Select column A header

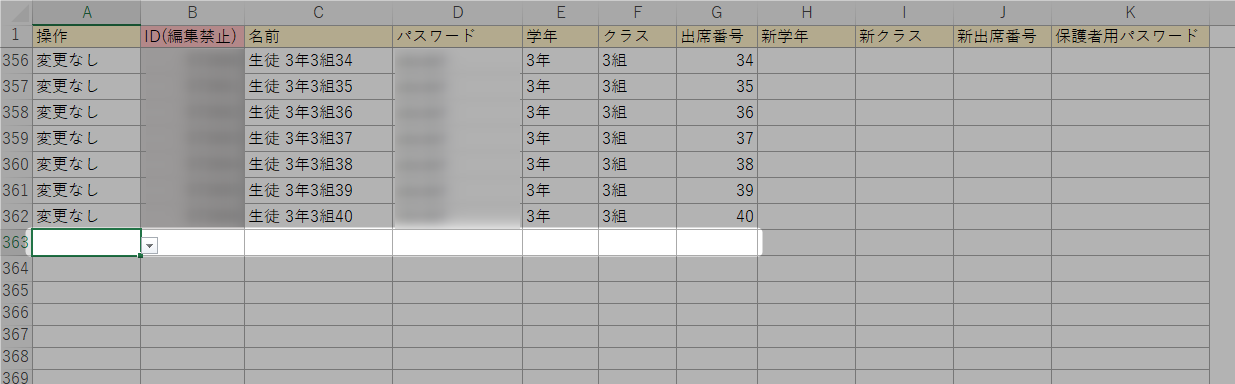pyautogui.click(x=86, y=12)
